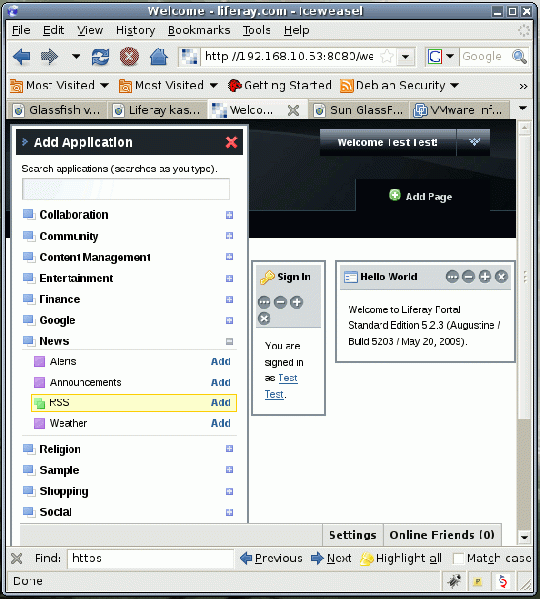540x599 pixels.
Task: Open the Bookmarks menu
Action: click(x=199, y=30)
